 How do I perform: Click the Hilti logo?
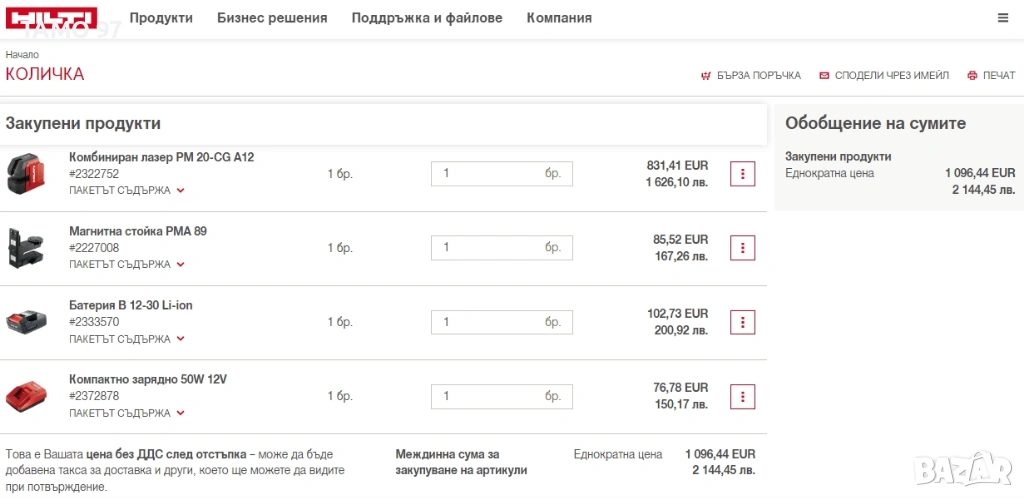coord(52,18)
